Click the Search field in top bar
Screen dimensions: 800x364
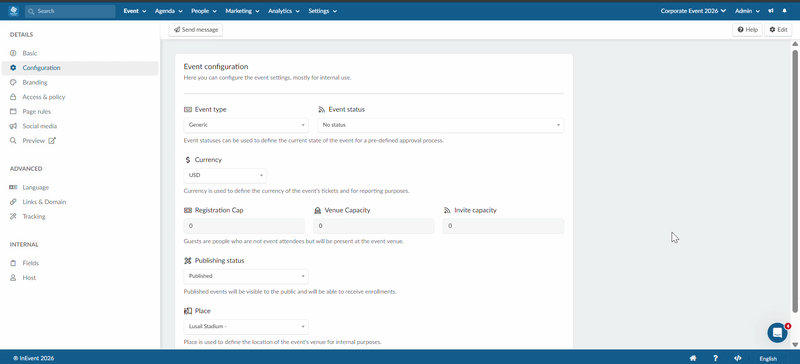[x=70, y=11]
